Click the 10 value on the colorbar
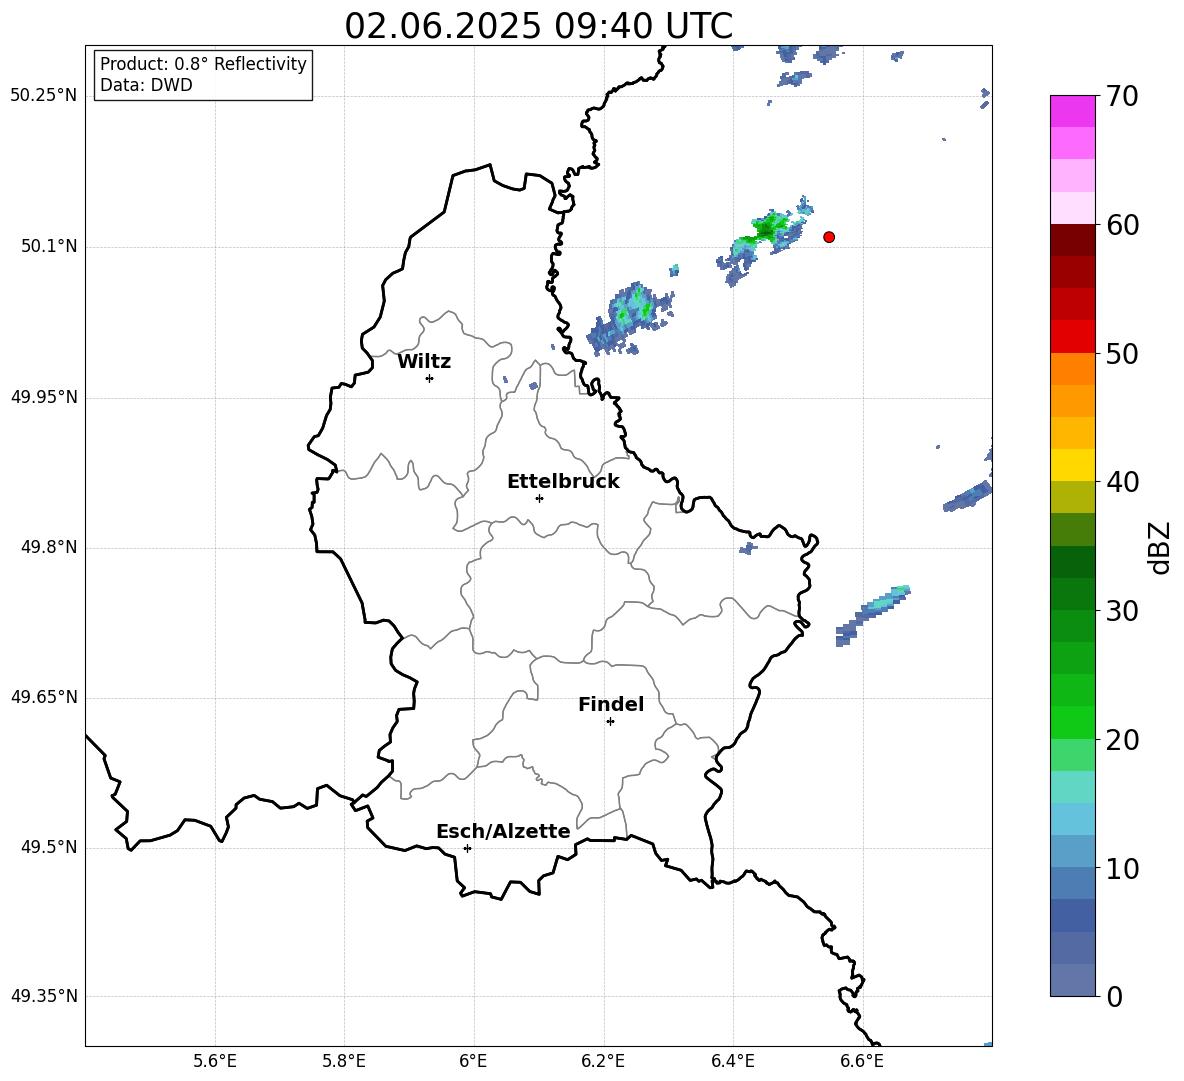Viewport: 1184px width, 1081px height. click(x=1122, y=868)
